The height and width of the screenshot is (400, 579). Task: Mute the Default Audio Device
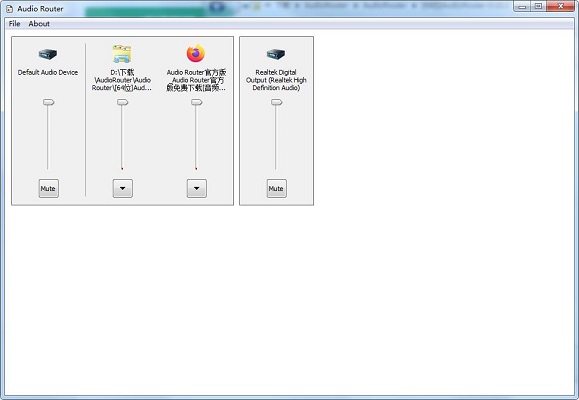click(x=48, y=188)
